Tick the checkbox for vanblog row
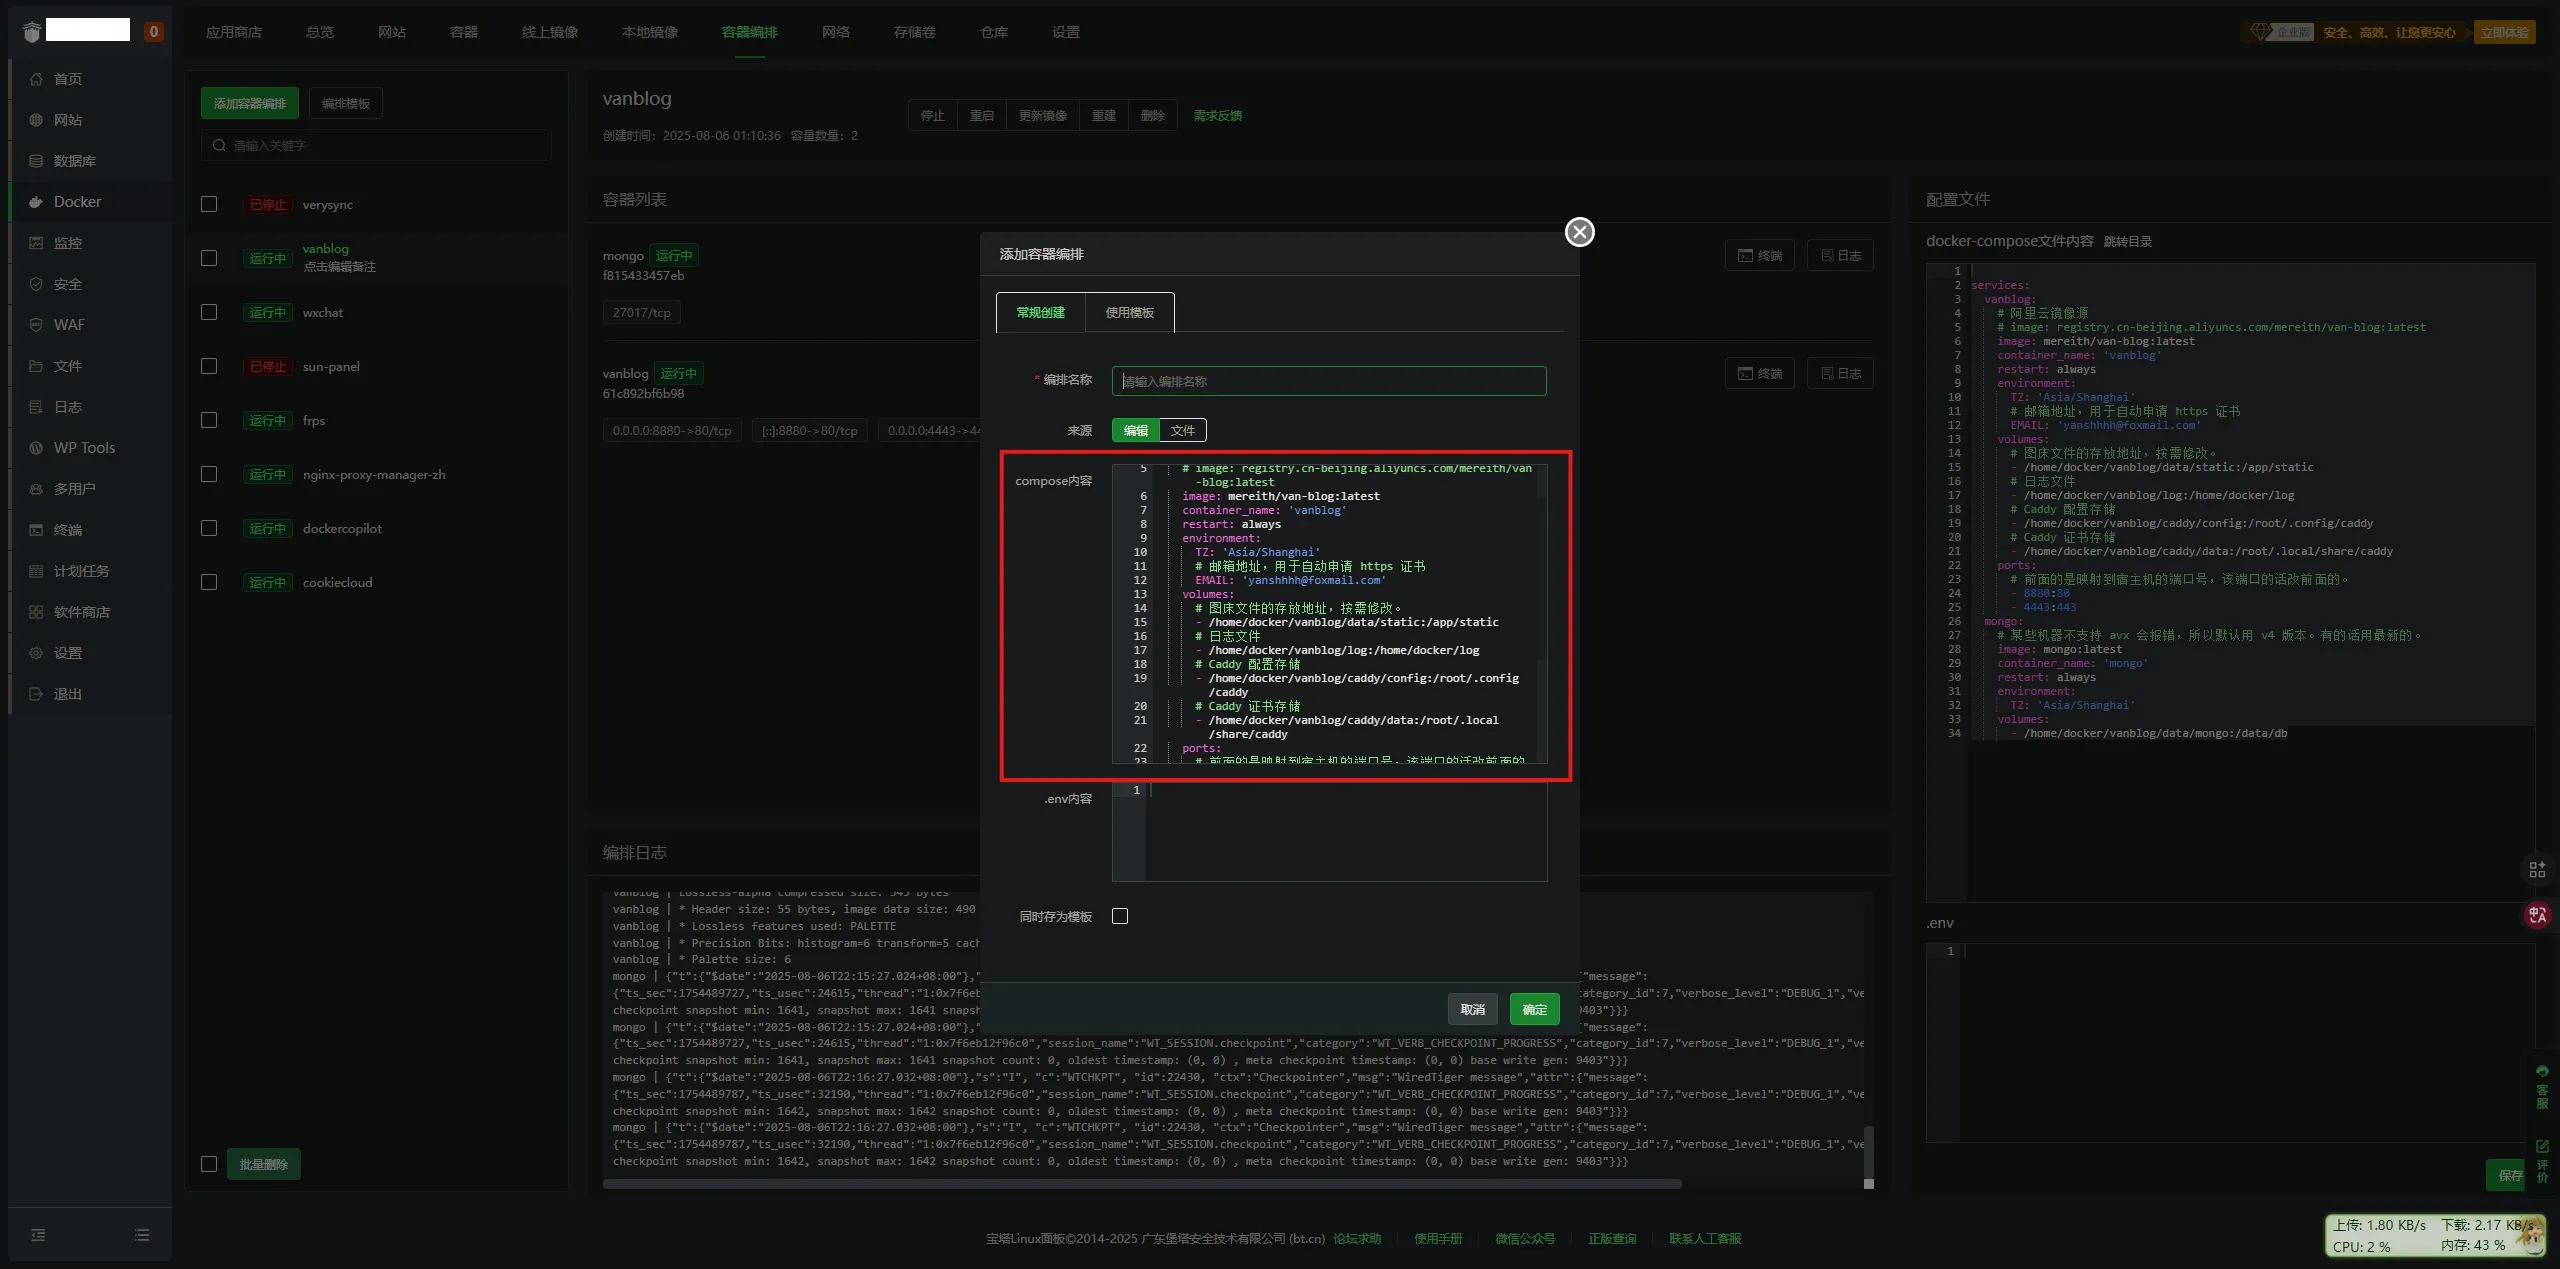2560x1269 pixels. point(209,258)
